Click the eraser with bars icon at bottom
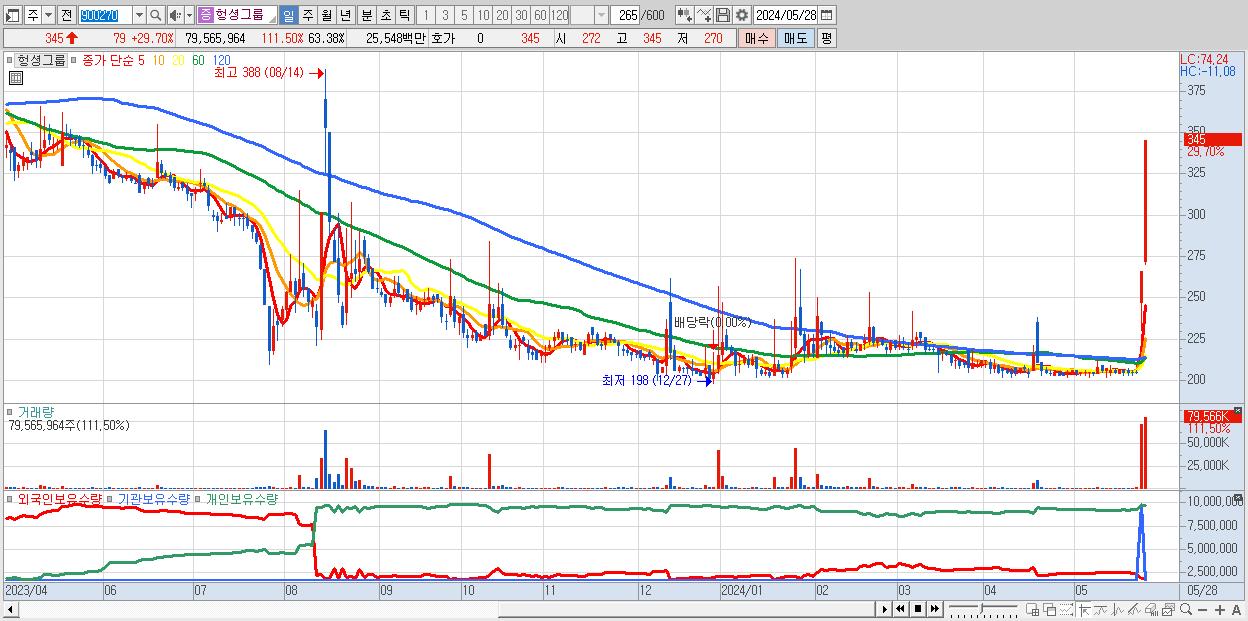The width and height of the screenshot is (1248, 621). pyautogui.click(x=1151, y=609)
